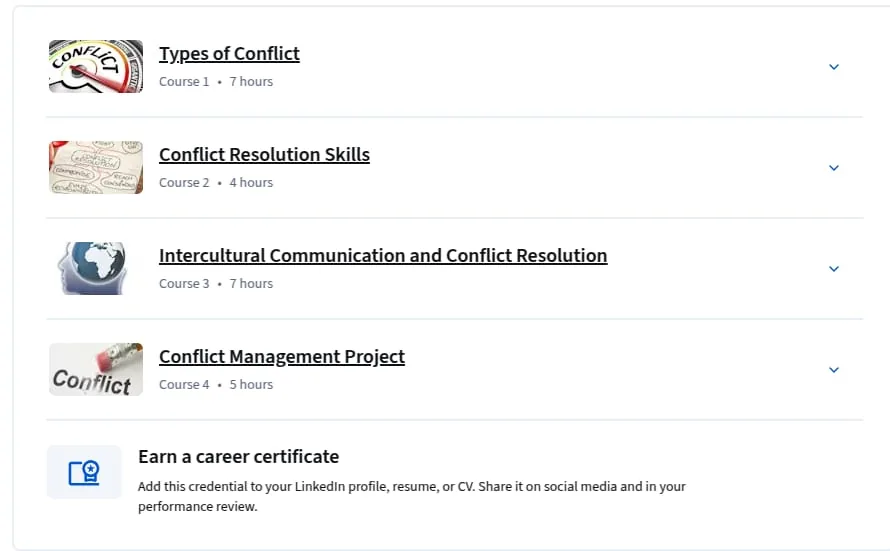
Task: Open the Conflict Management Project link
Action: pos(282,356)
